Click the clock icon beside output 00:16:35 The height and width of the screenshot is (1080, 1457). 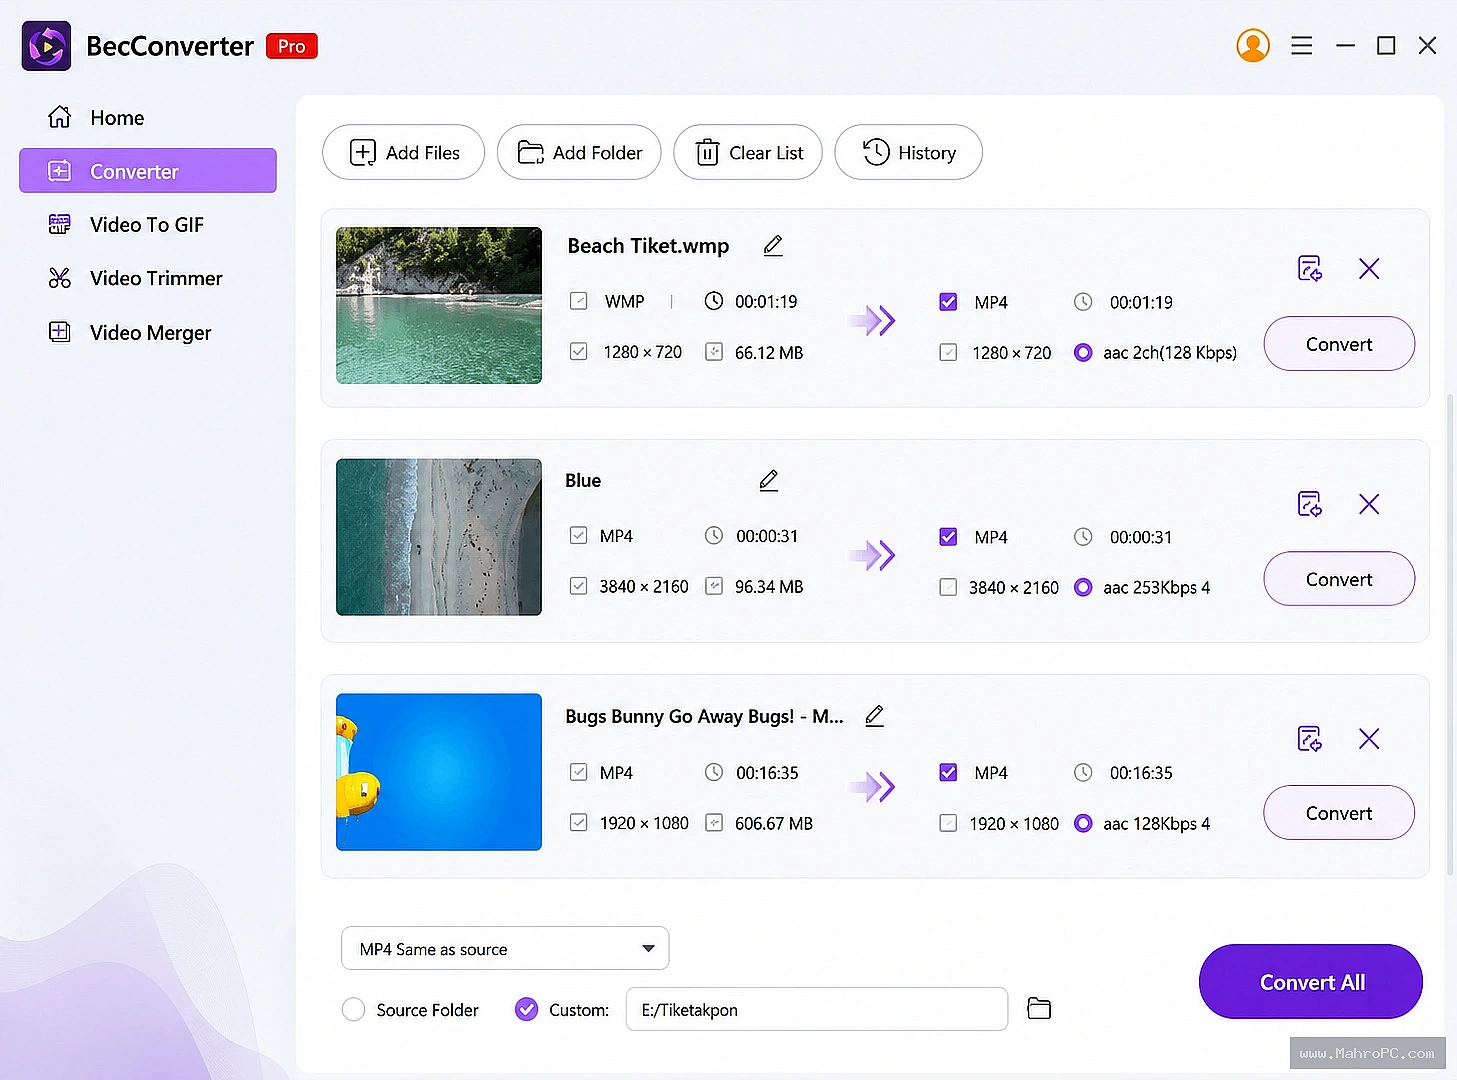point(1083,773)
